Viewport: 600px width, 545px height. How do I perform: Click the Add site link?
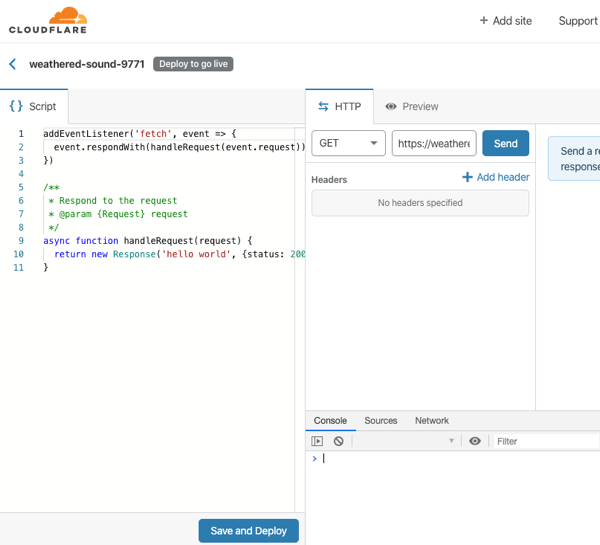click(x=505, y=21)
